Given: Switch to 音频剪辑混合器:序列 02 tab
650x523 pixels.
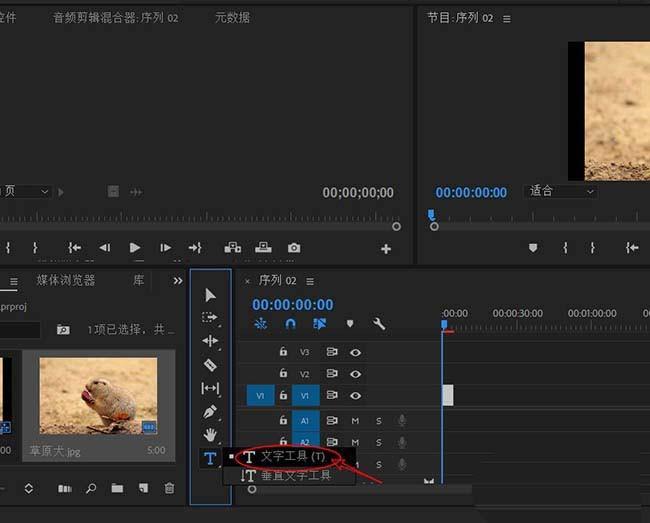Looking at the screenshot, I should coord(116,17).
